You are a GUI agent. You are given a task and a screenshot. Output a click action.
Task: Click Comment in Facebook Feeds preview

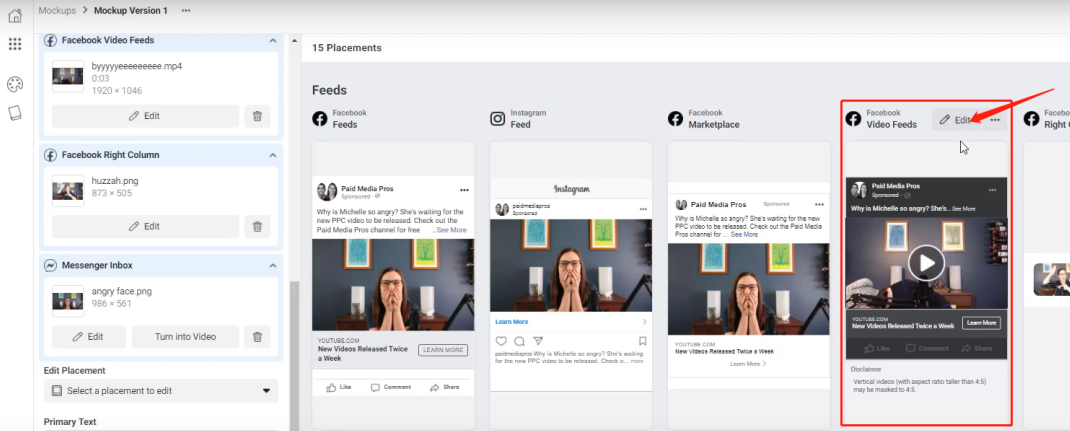coord(391,387)
